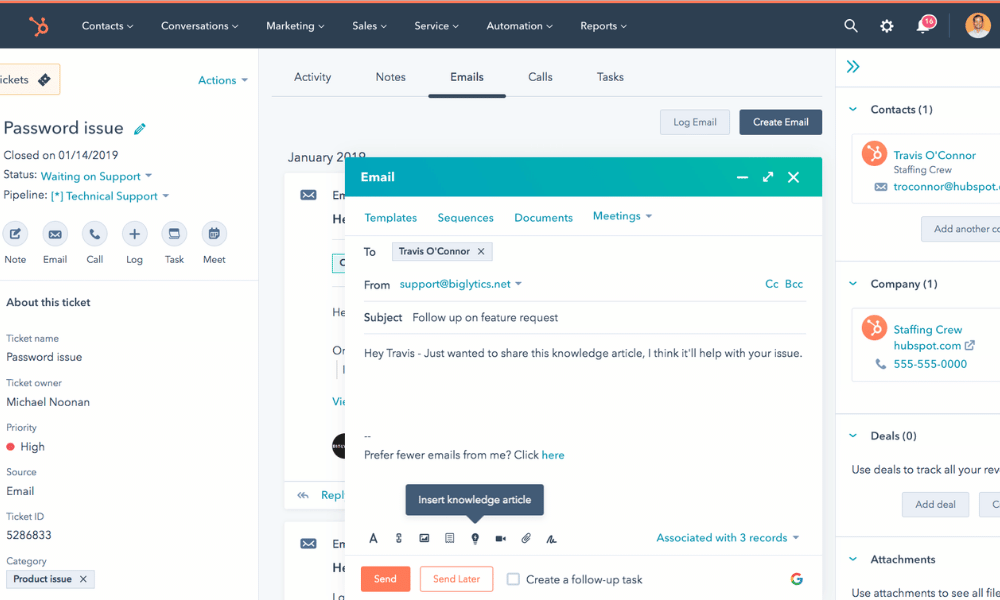This screenshot has width=1000, height=600.
Task: Open the hubspot.com external link icon
Action: tap(969, 345)
